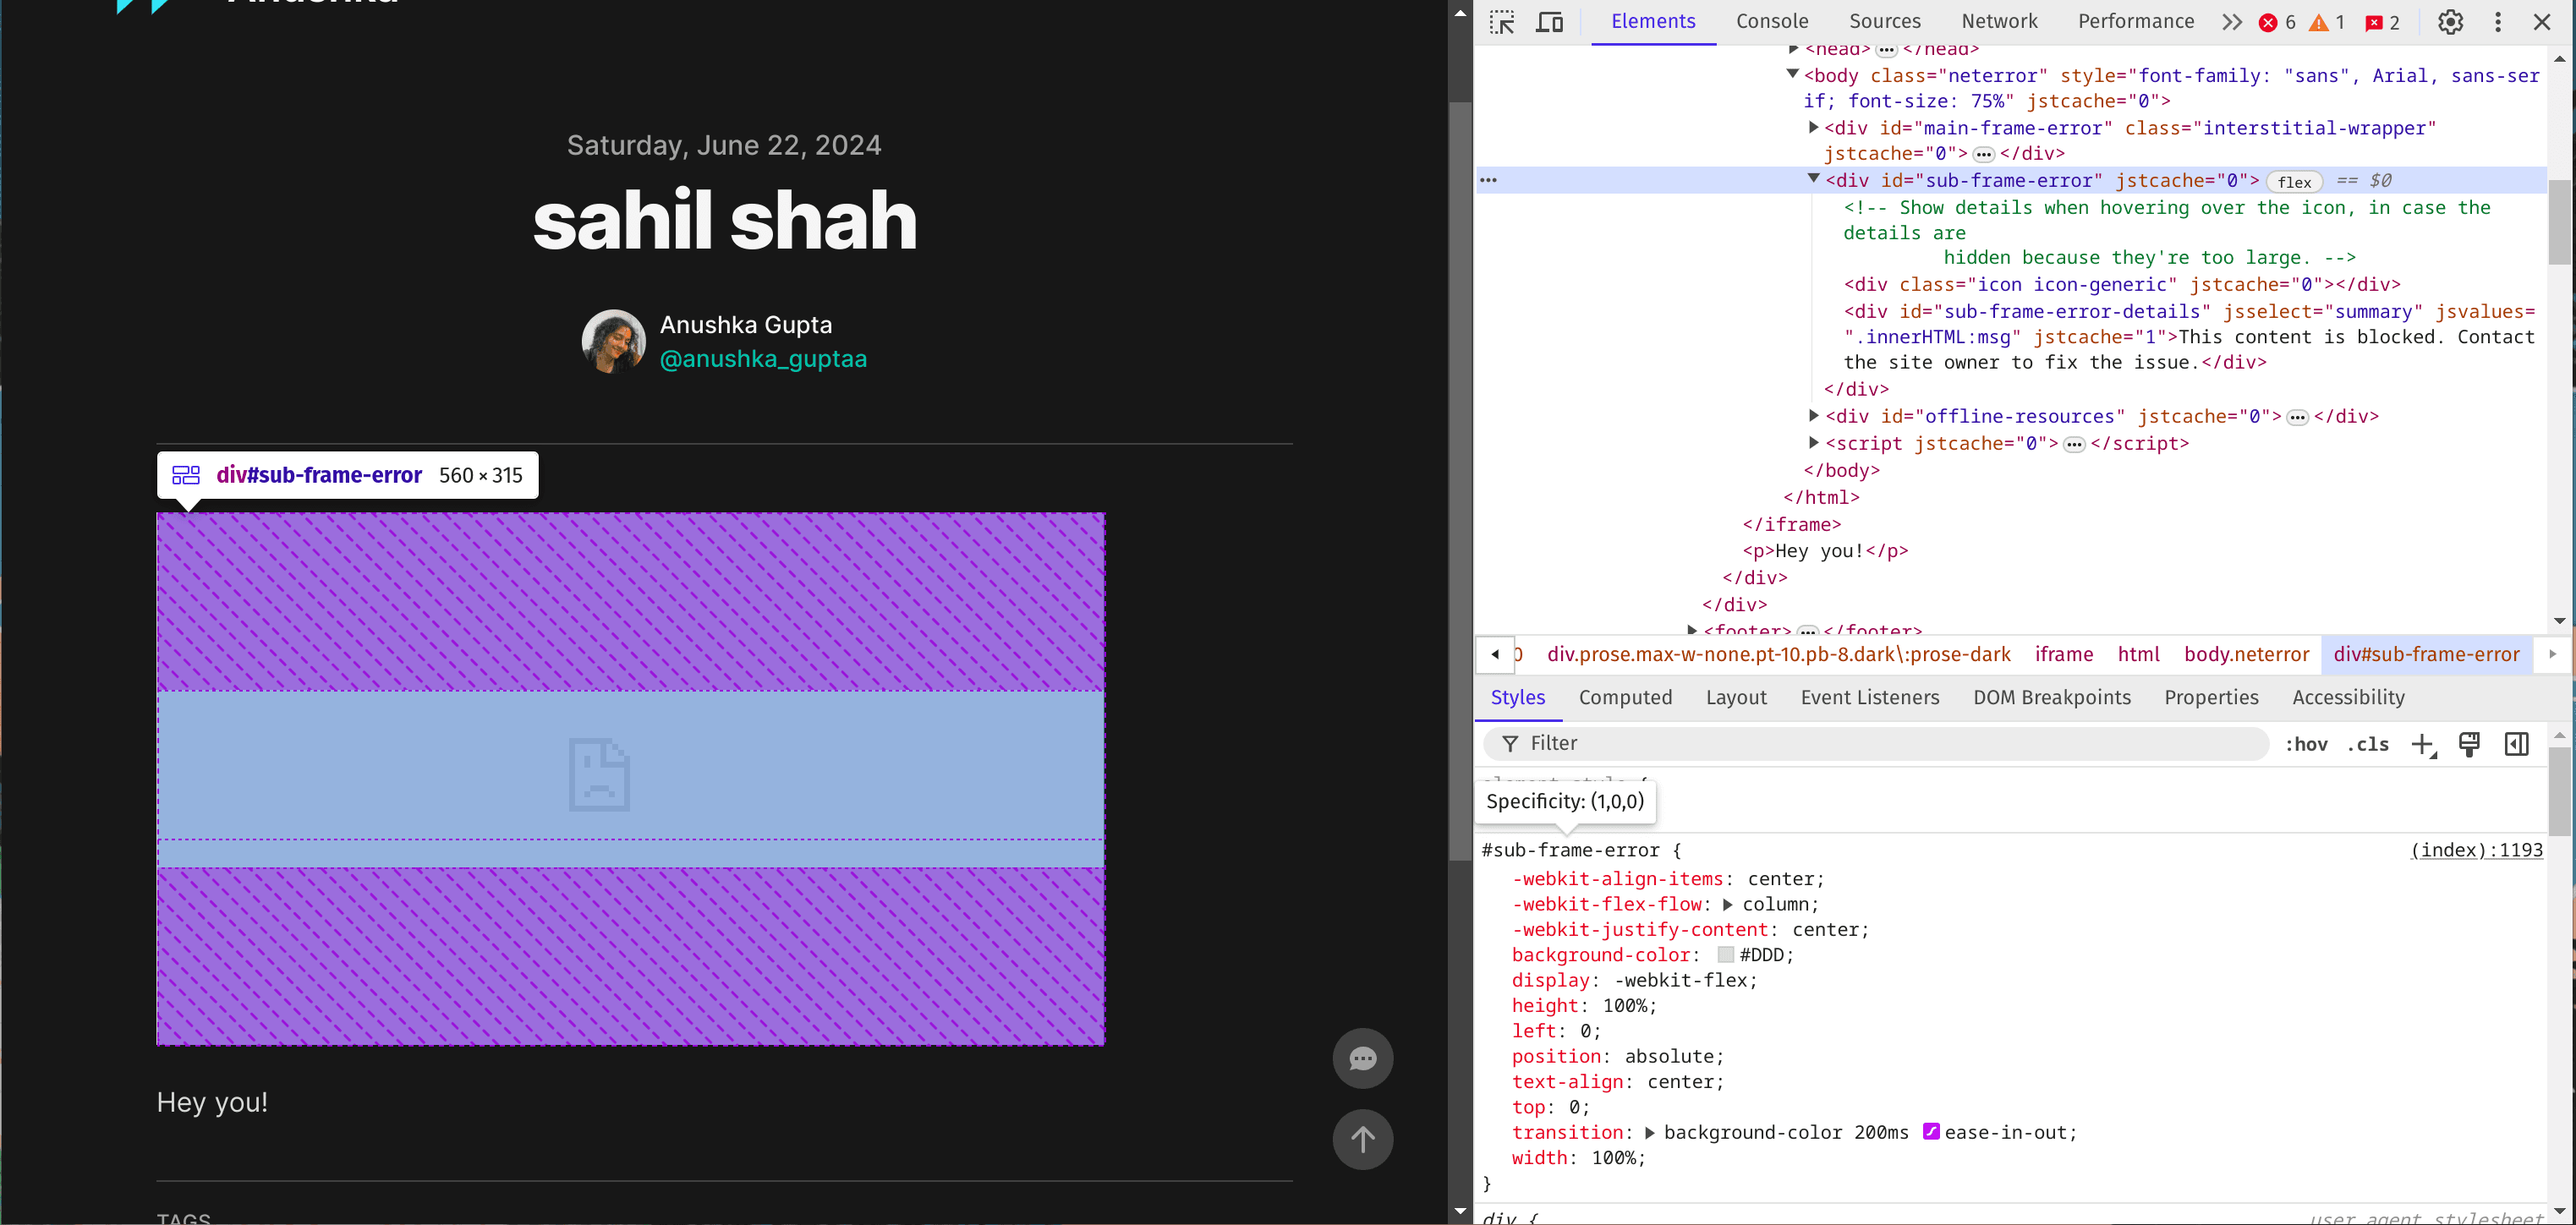Open the Performance tab
This screenshot has width=2576, height=1225.
2136,21
